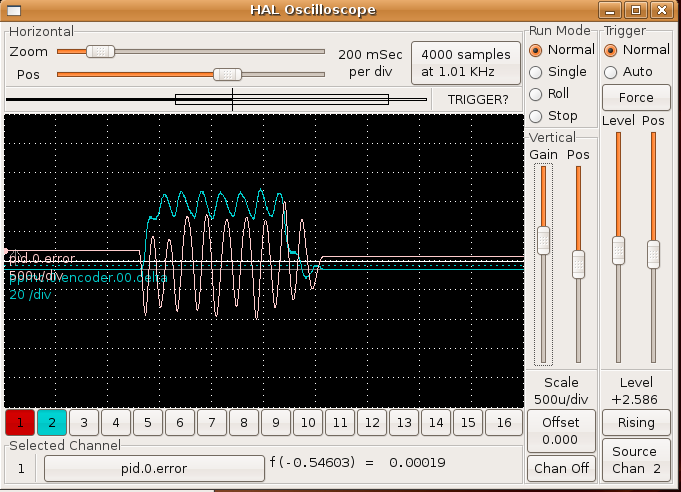Click the horizontal Zoom slider handle
Image resolution: width=681 pixels, height=492 pixels.
tap(100, 52)
